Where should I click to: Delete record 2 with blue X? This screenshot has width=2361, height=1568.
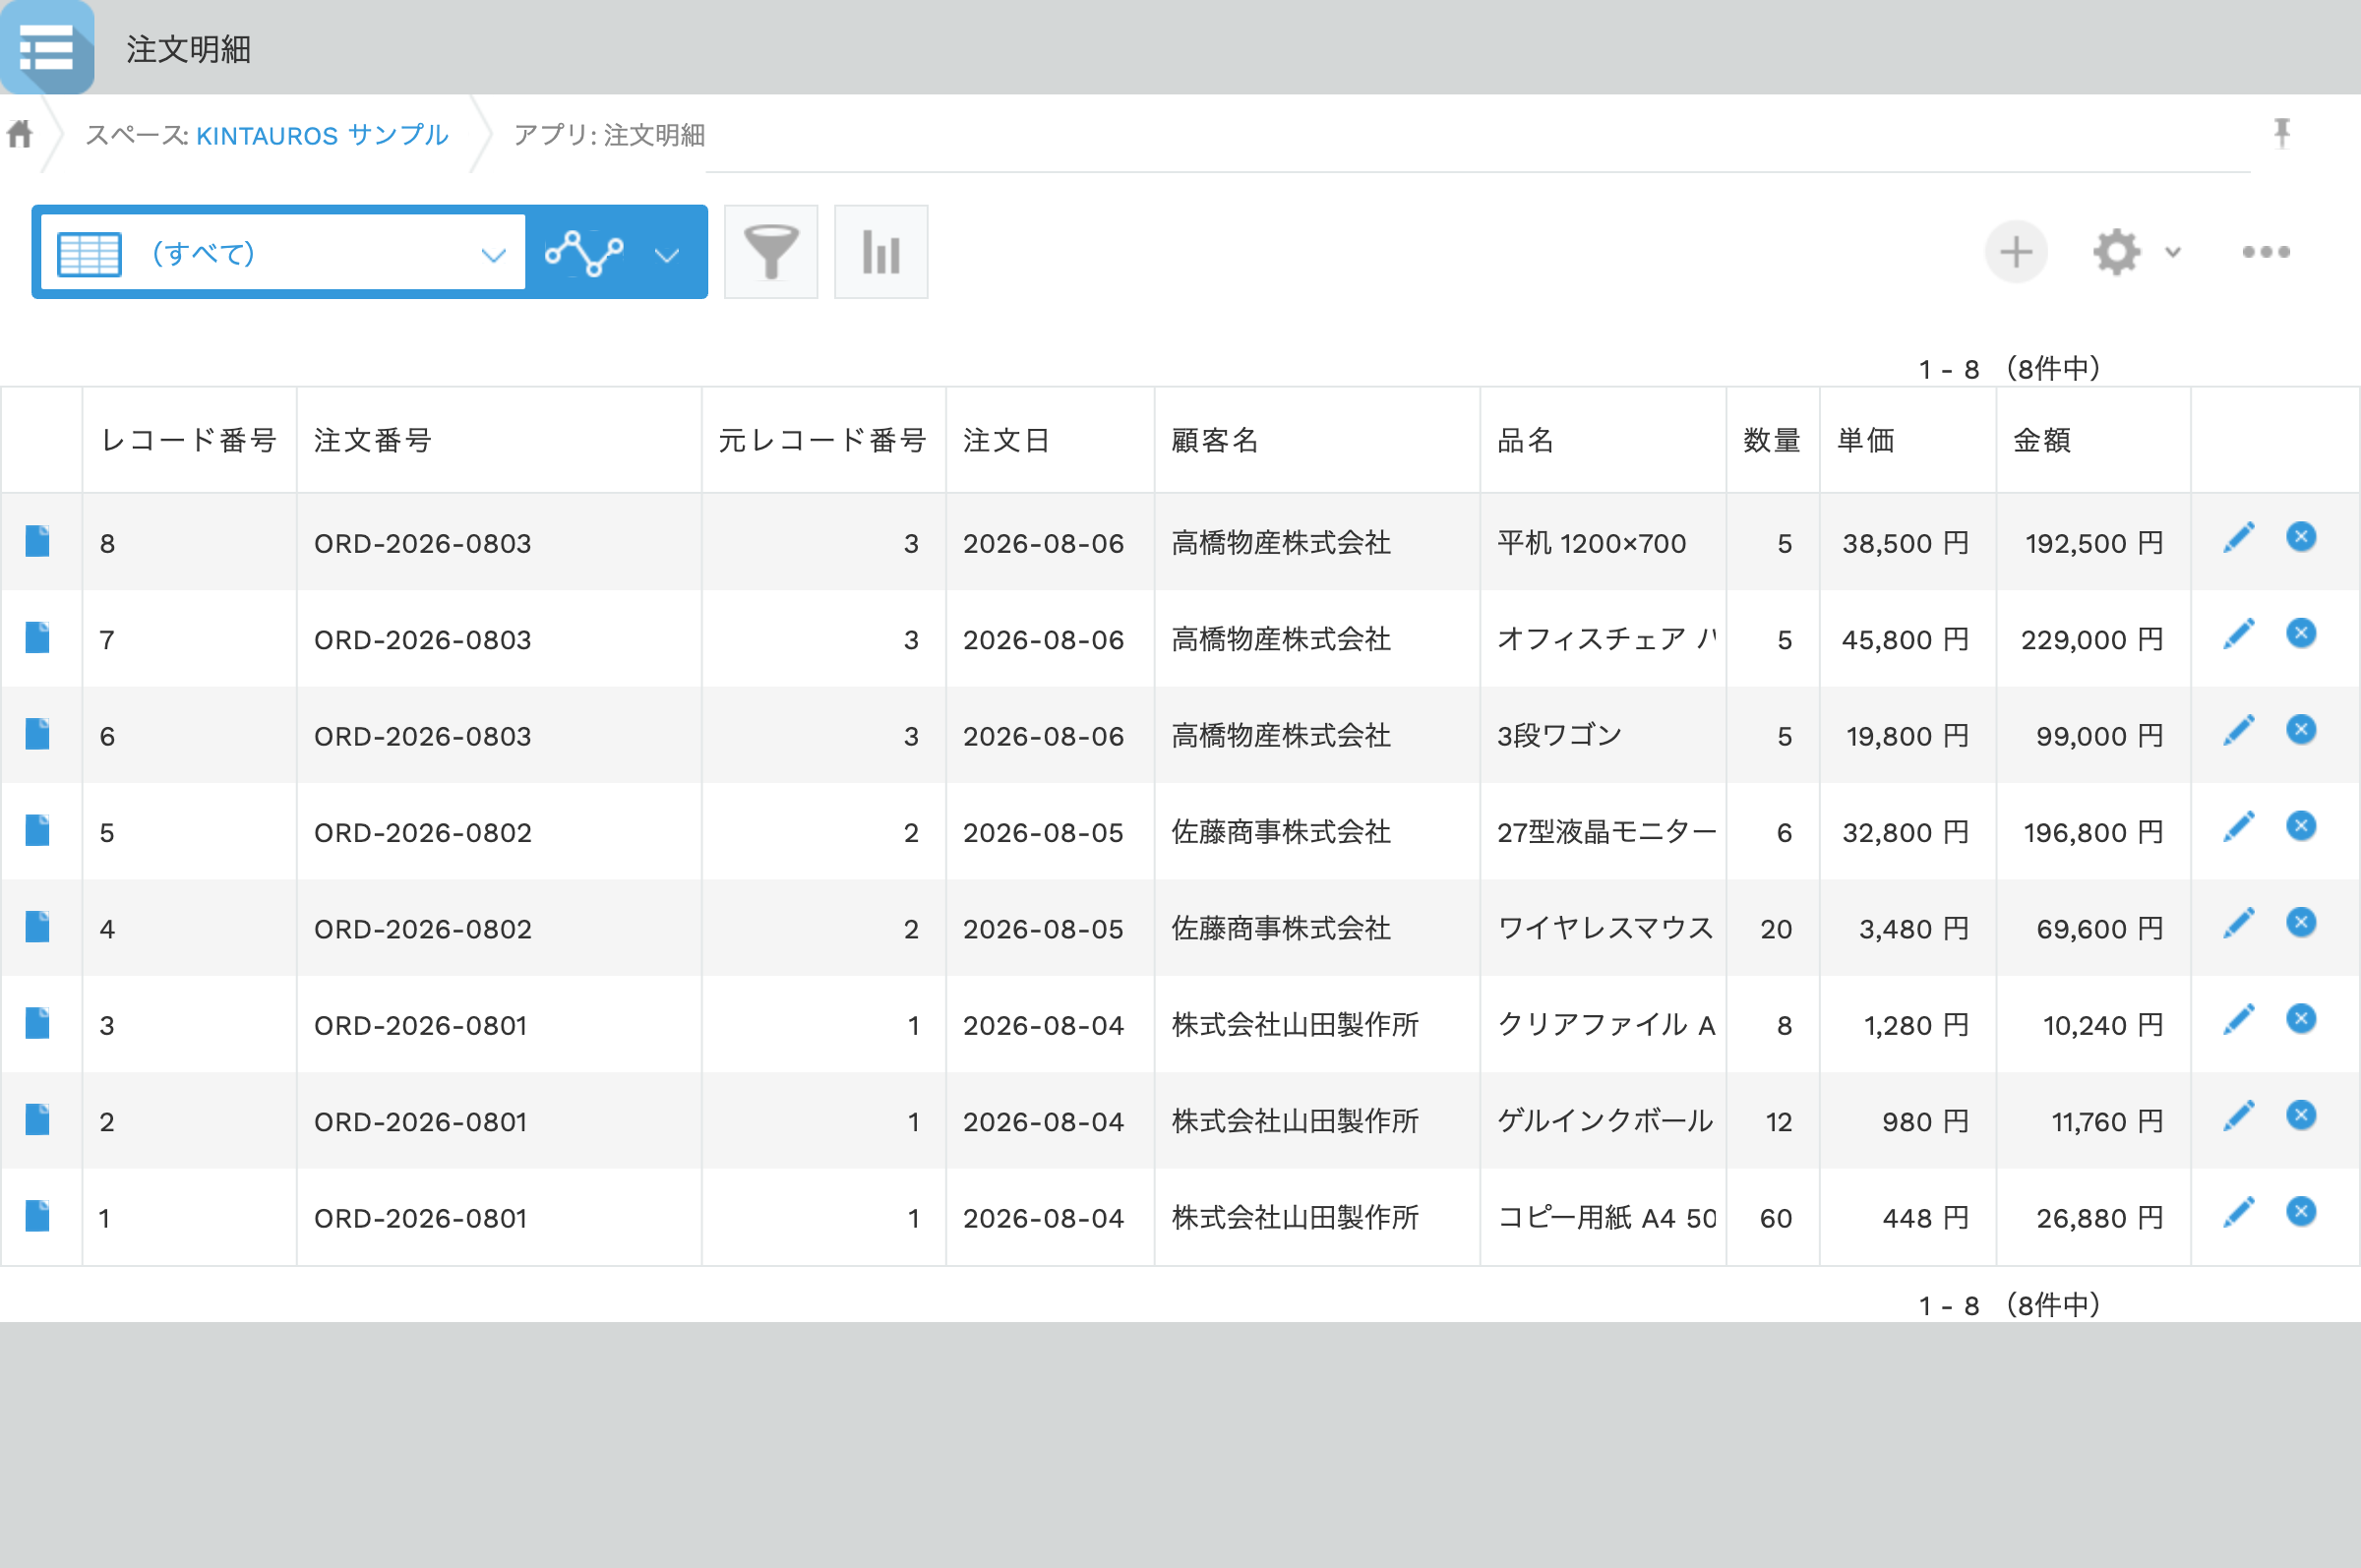coord(2301,1115)
